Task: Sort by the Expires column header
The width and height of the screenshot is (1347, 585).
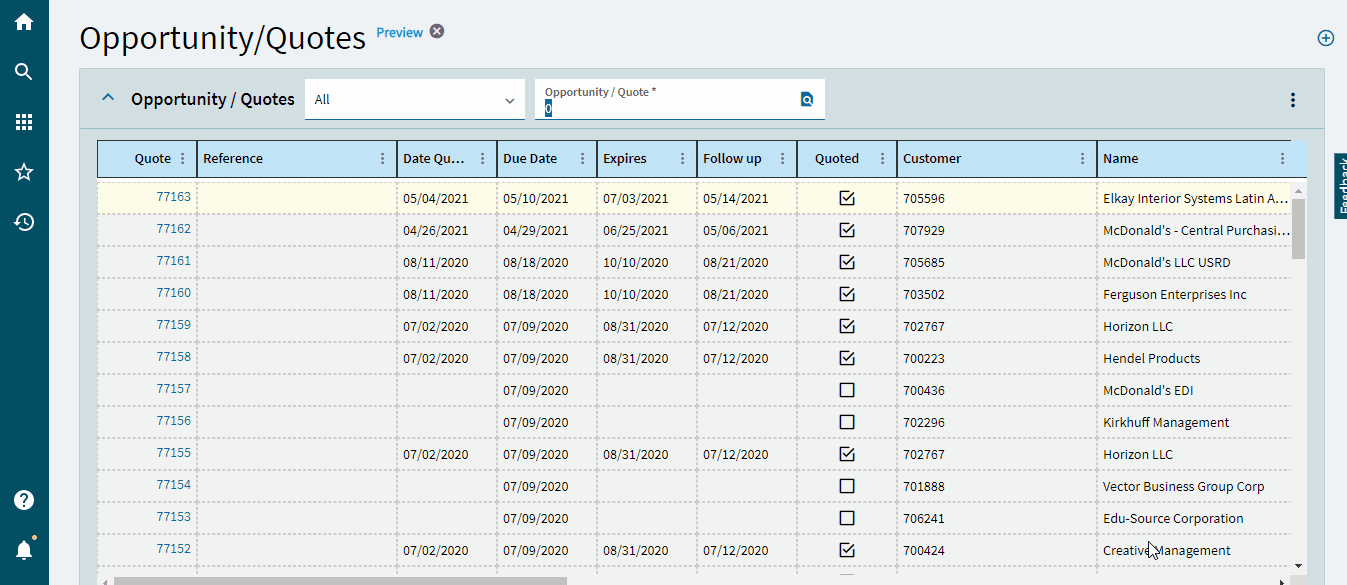Action: pos(625,158)
